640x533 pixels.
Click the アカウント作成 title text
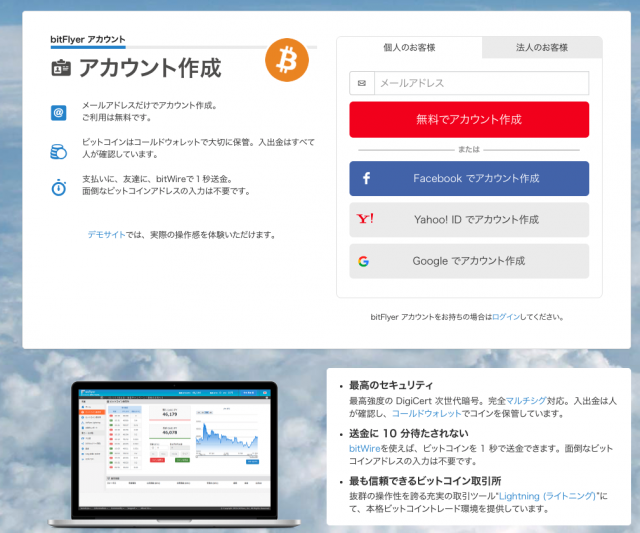tap(150, 68)
